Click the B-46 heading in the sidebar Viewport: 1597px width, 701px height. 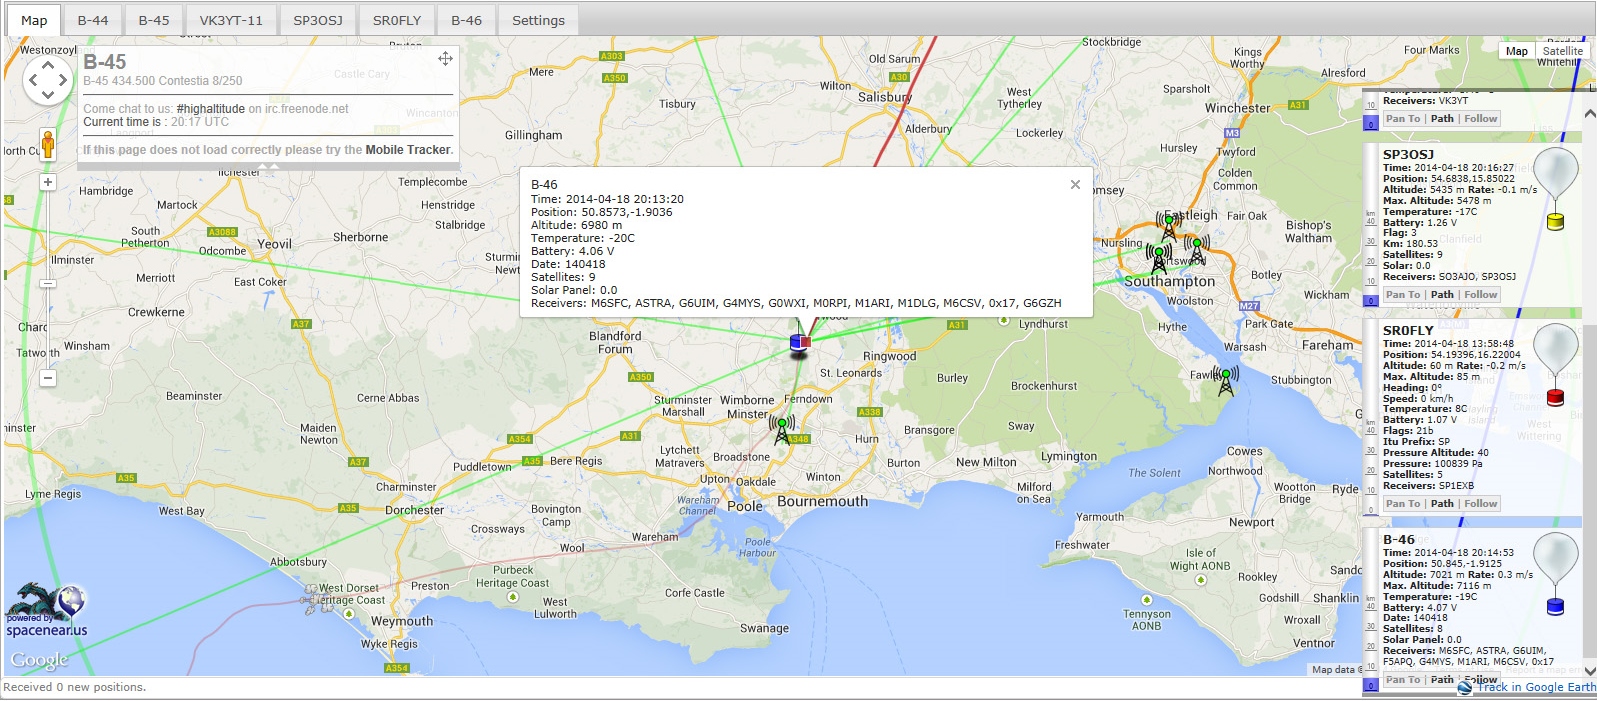(x=1399, y=540)
